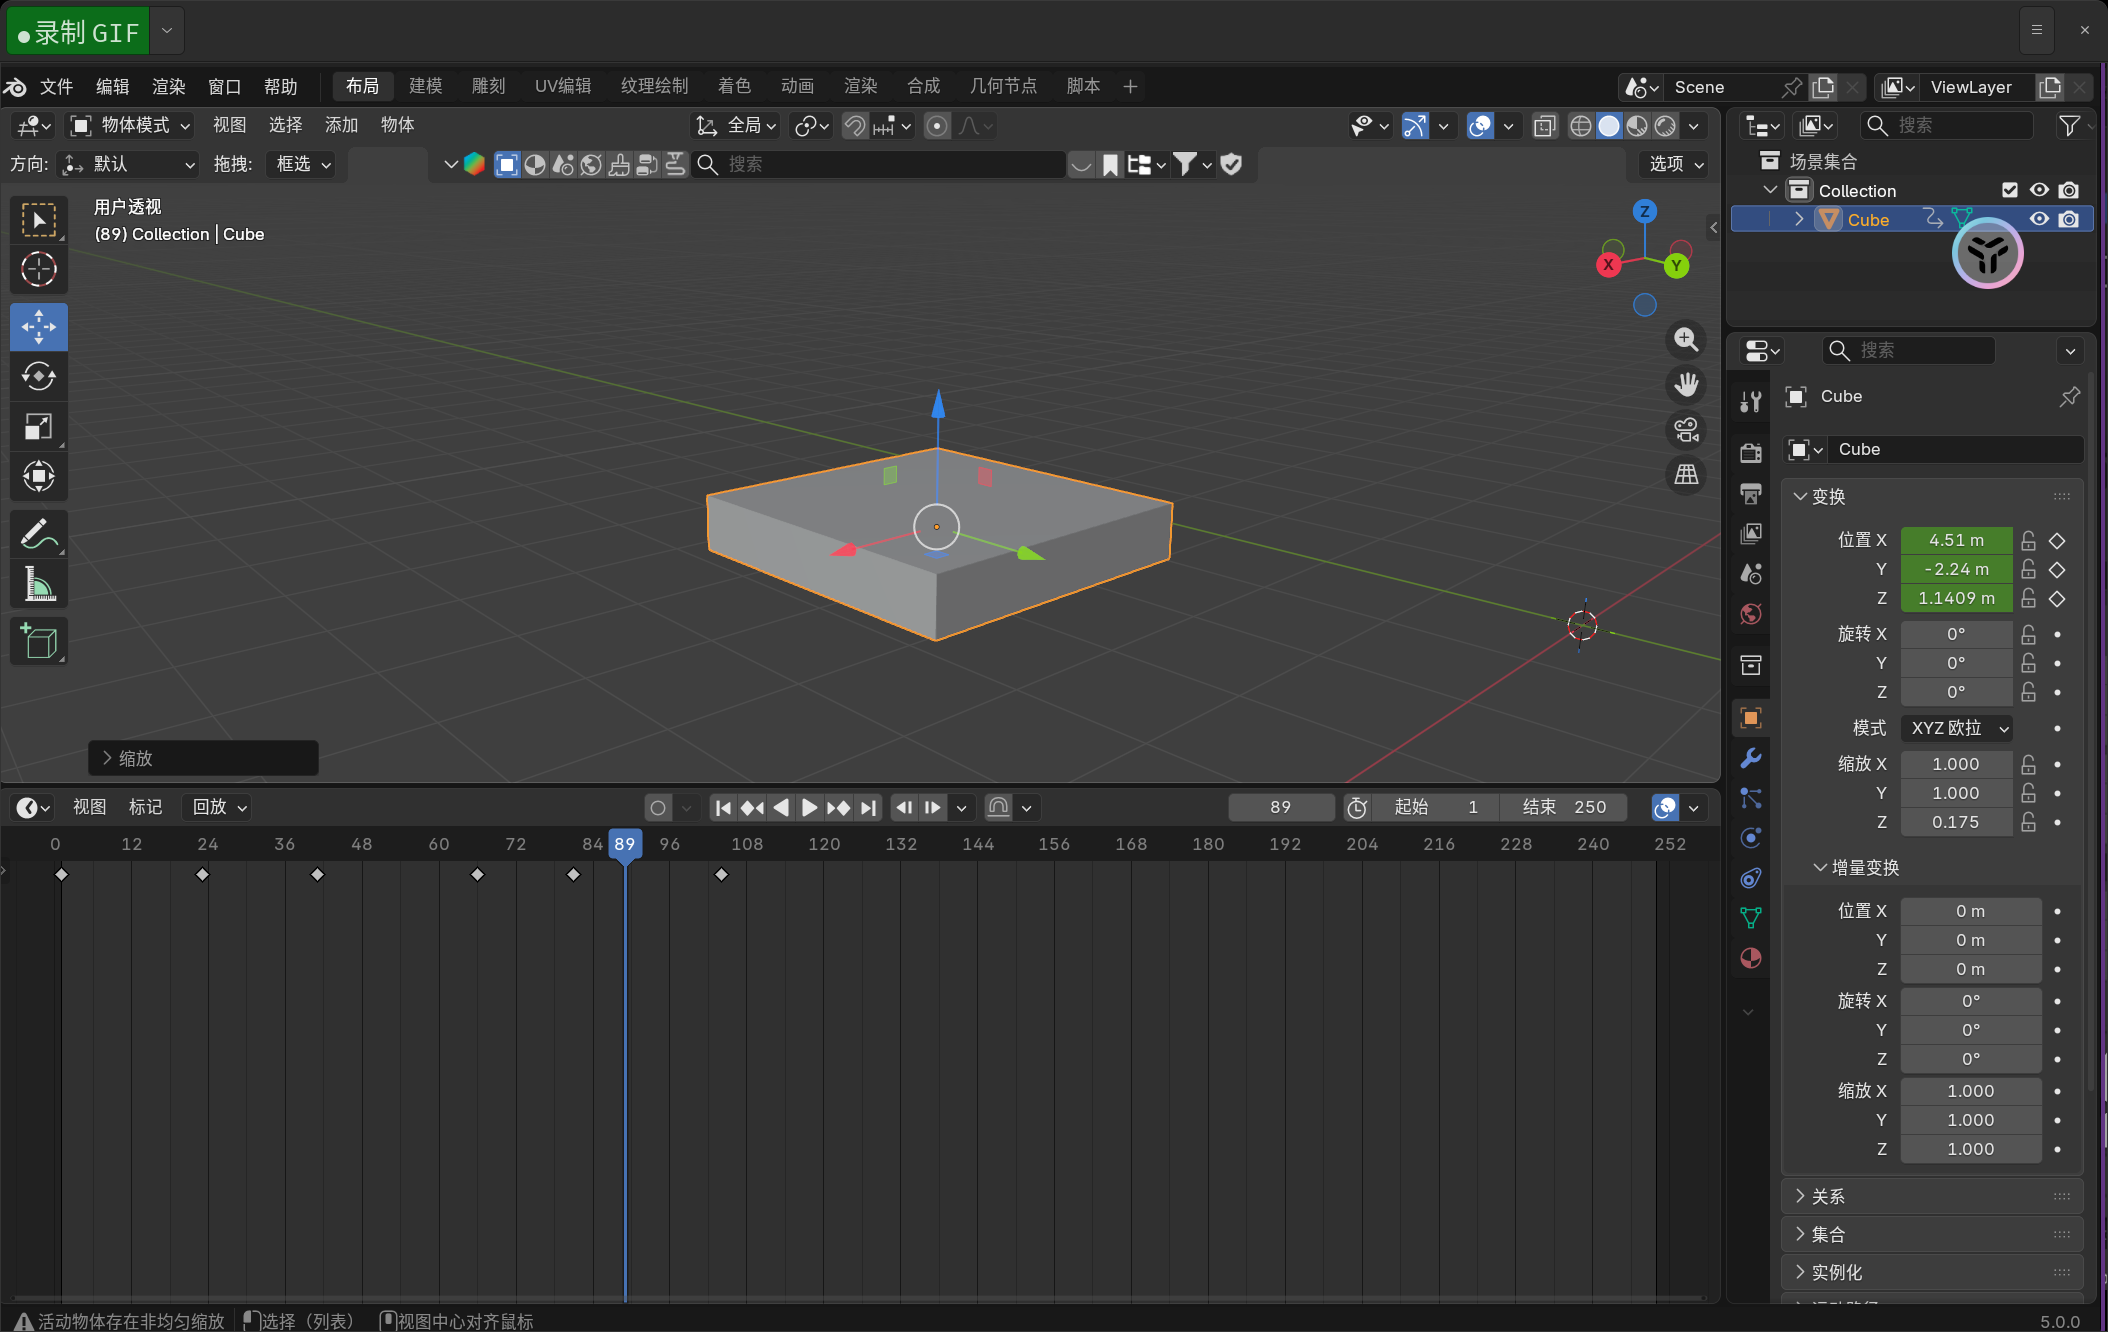Uncheck the Collection exclude checkbox
Image resolution: width=2108 pixels, height=1332 pixels.
click(2010, 190)
